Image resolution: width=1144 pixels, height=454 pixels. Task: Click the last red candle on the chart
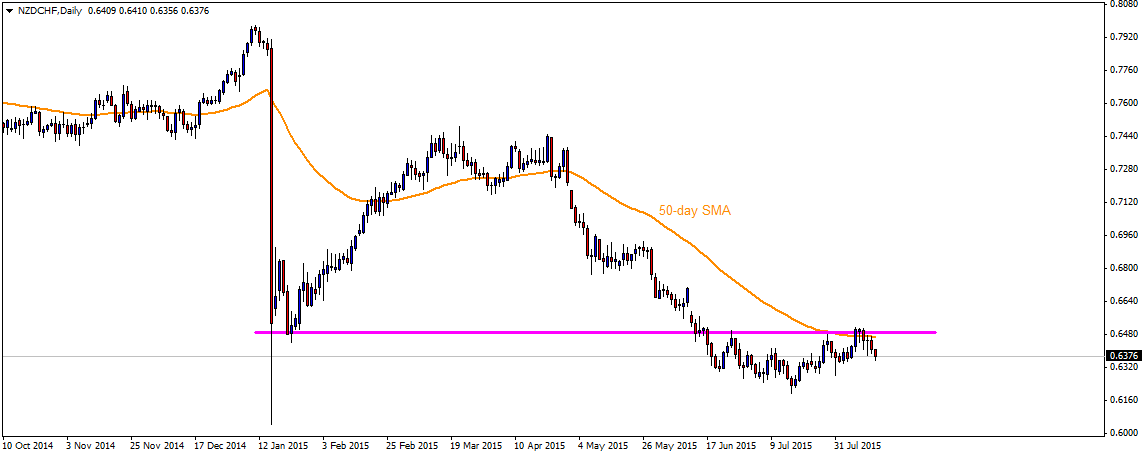[x=876, y=354]
